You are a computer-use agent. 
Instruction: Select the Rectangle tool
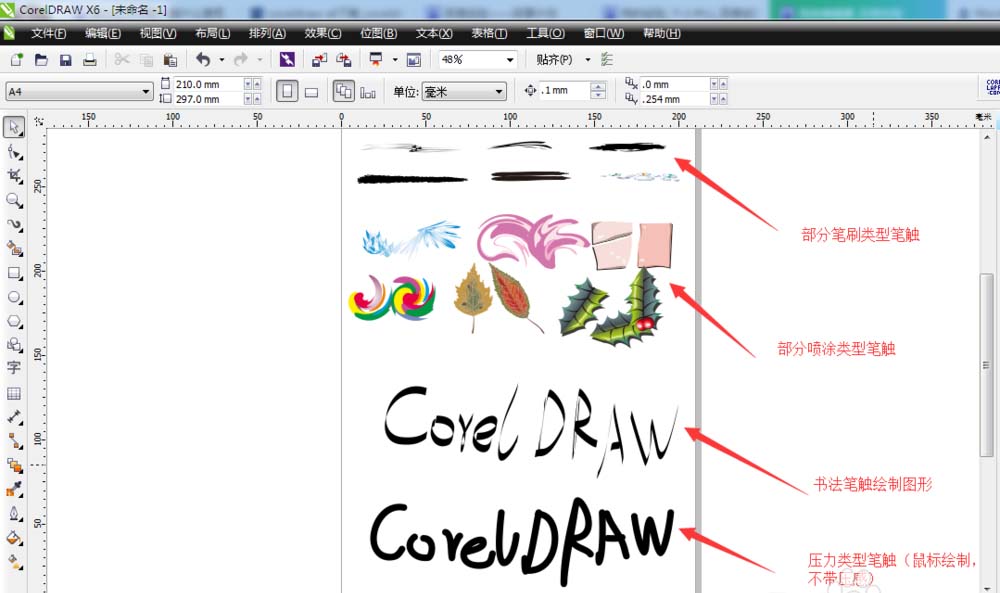point(14,274)
